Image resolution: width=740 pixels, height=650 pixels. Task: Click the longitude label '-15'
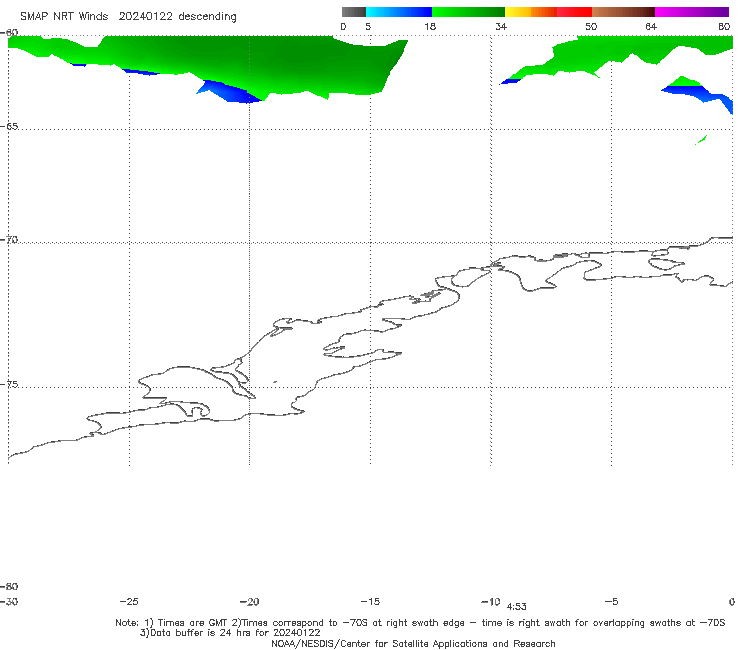(370, 602)
